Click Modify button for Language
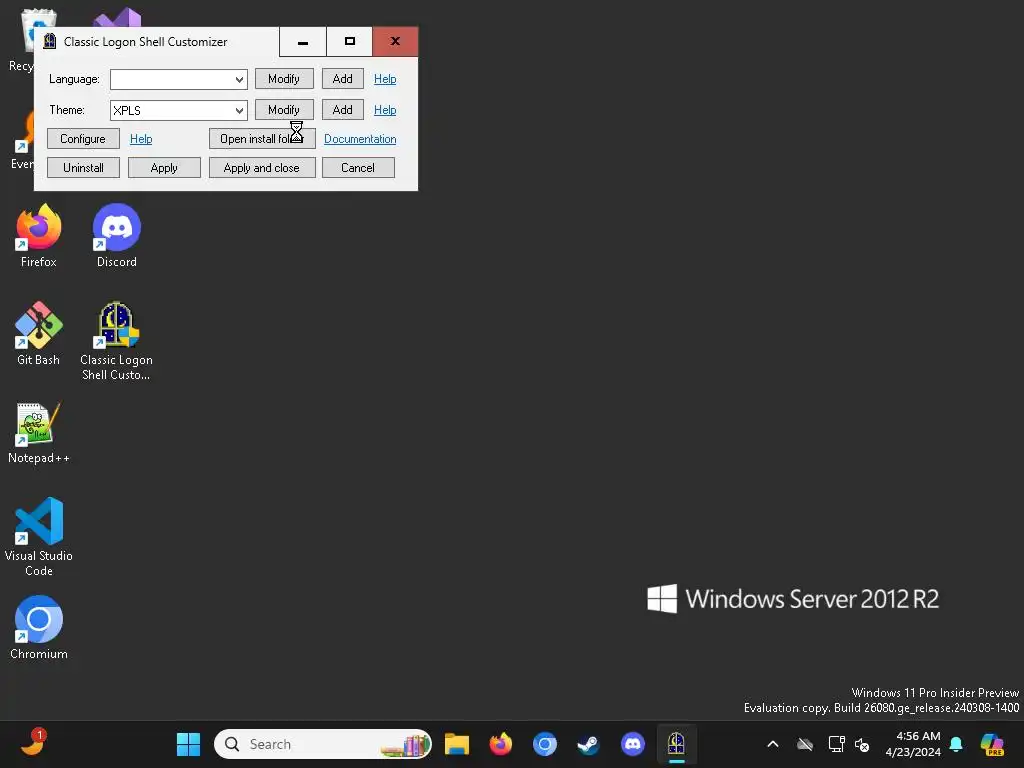Image resolution: width=1024 pixels, height=768 pixels. pos(284,79)
